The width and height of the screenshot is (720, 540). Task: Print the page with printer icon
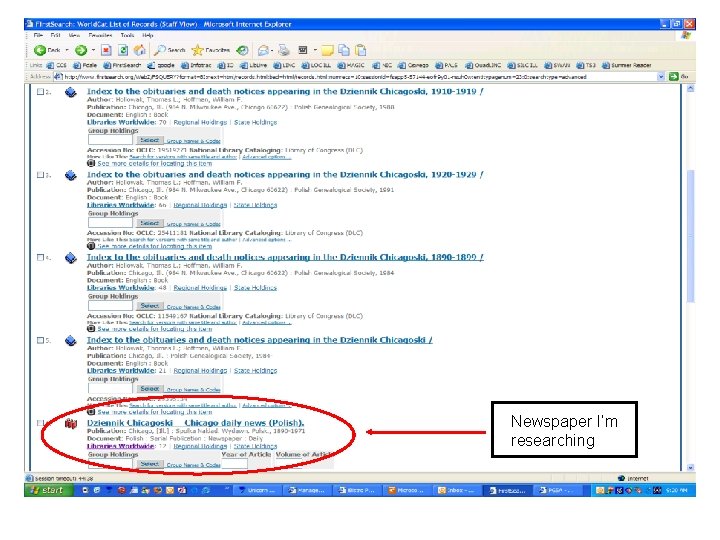[284, 50]
